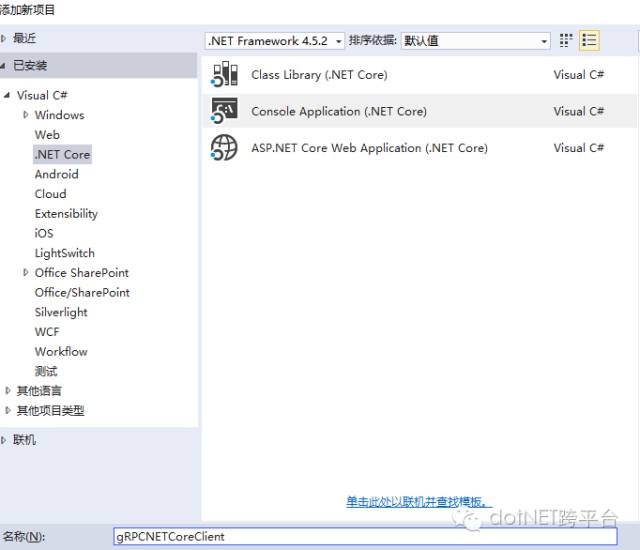Expand the 最近 section
Viewport: 640px width, 550px height.
click(x=3, y=38)
